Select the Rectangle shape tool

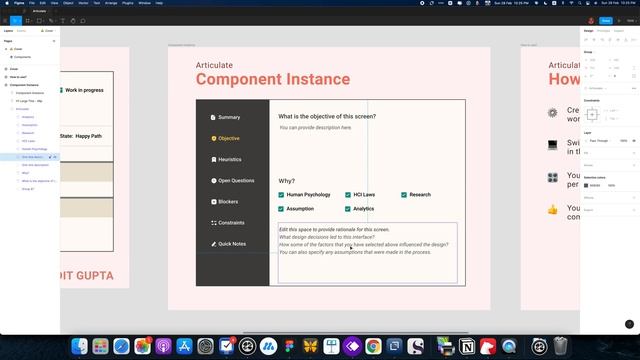[x=40, y=21]
